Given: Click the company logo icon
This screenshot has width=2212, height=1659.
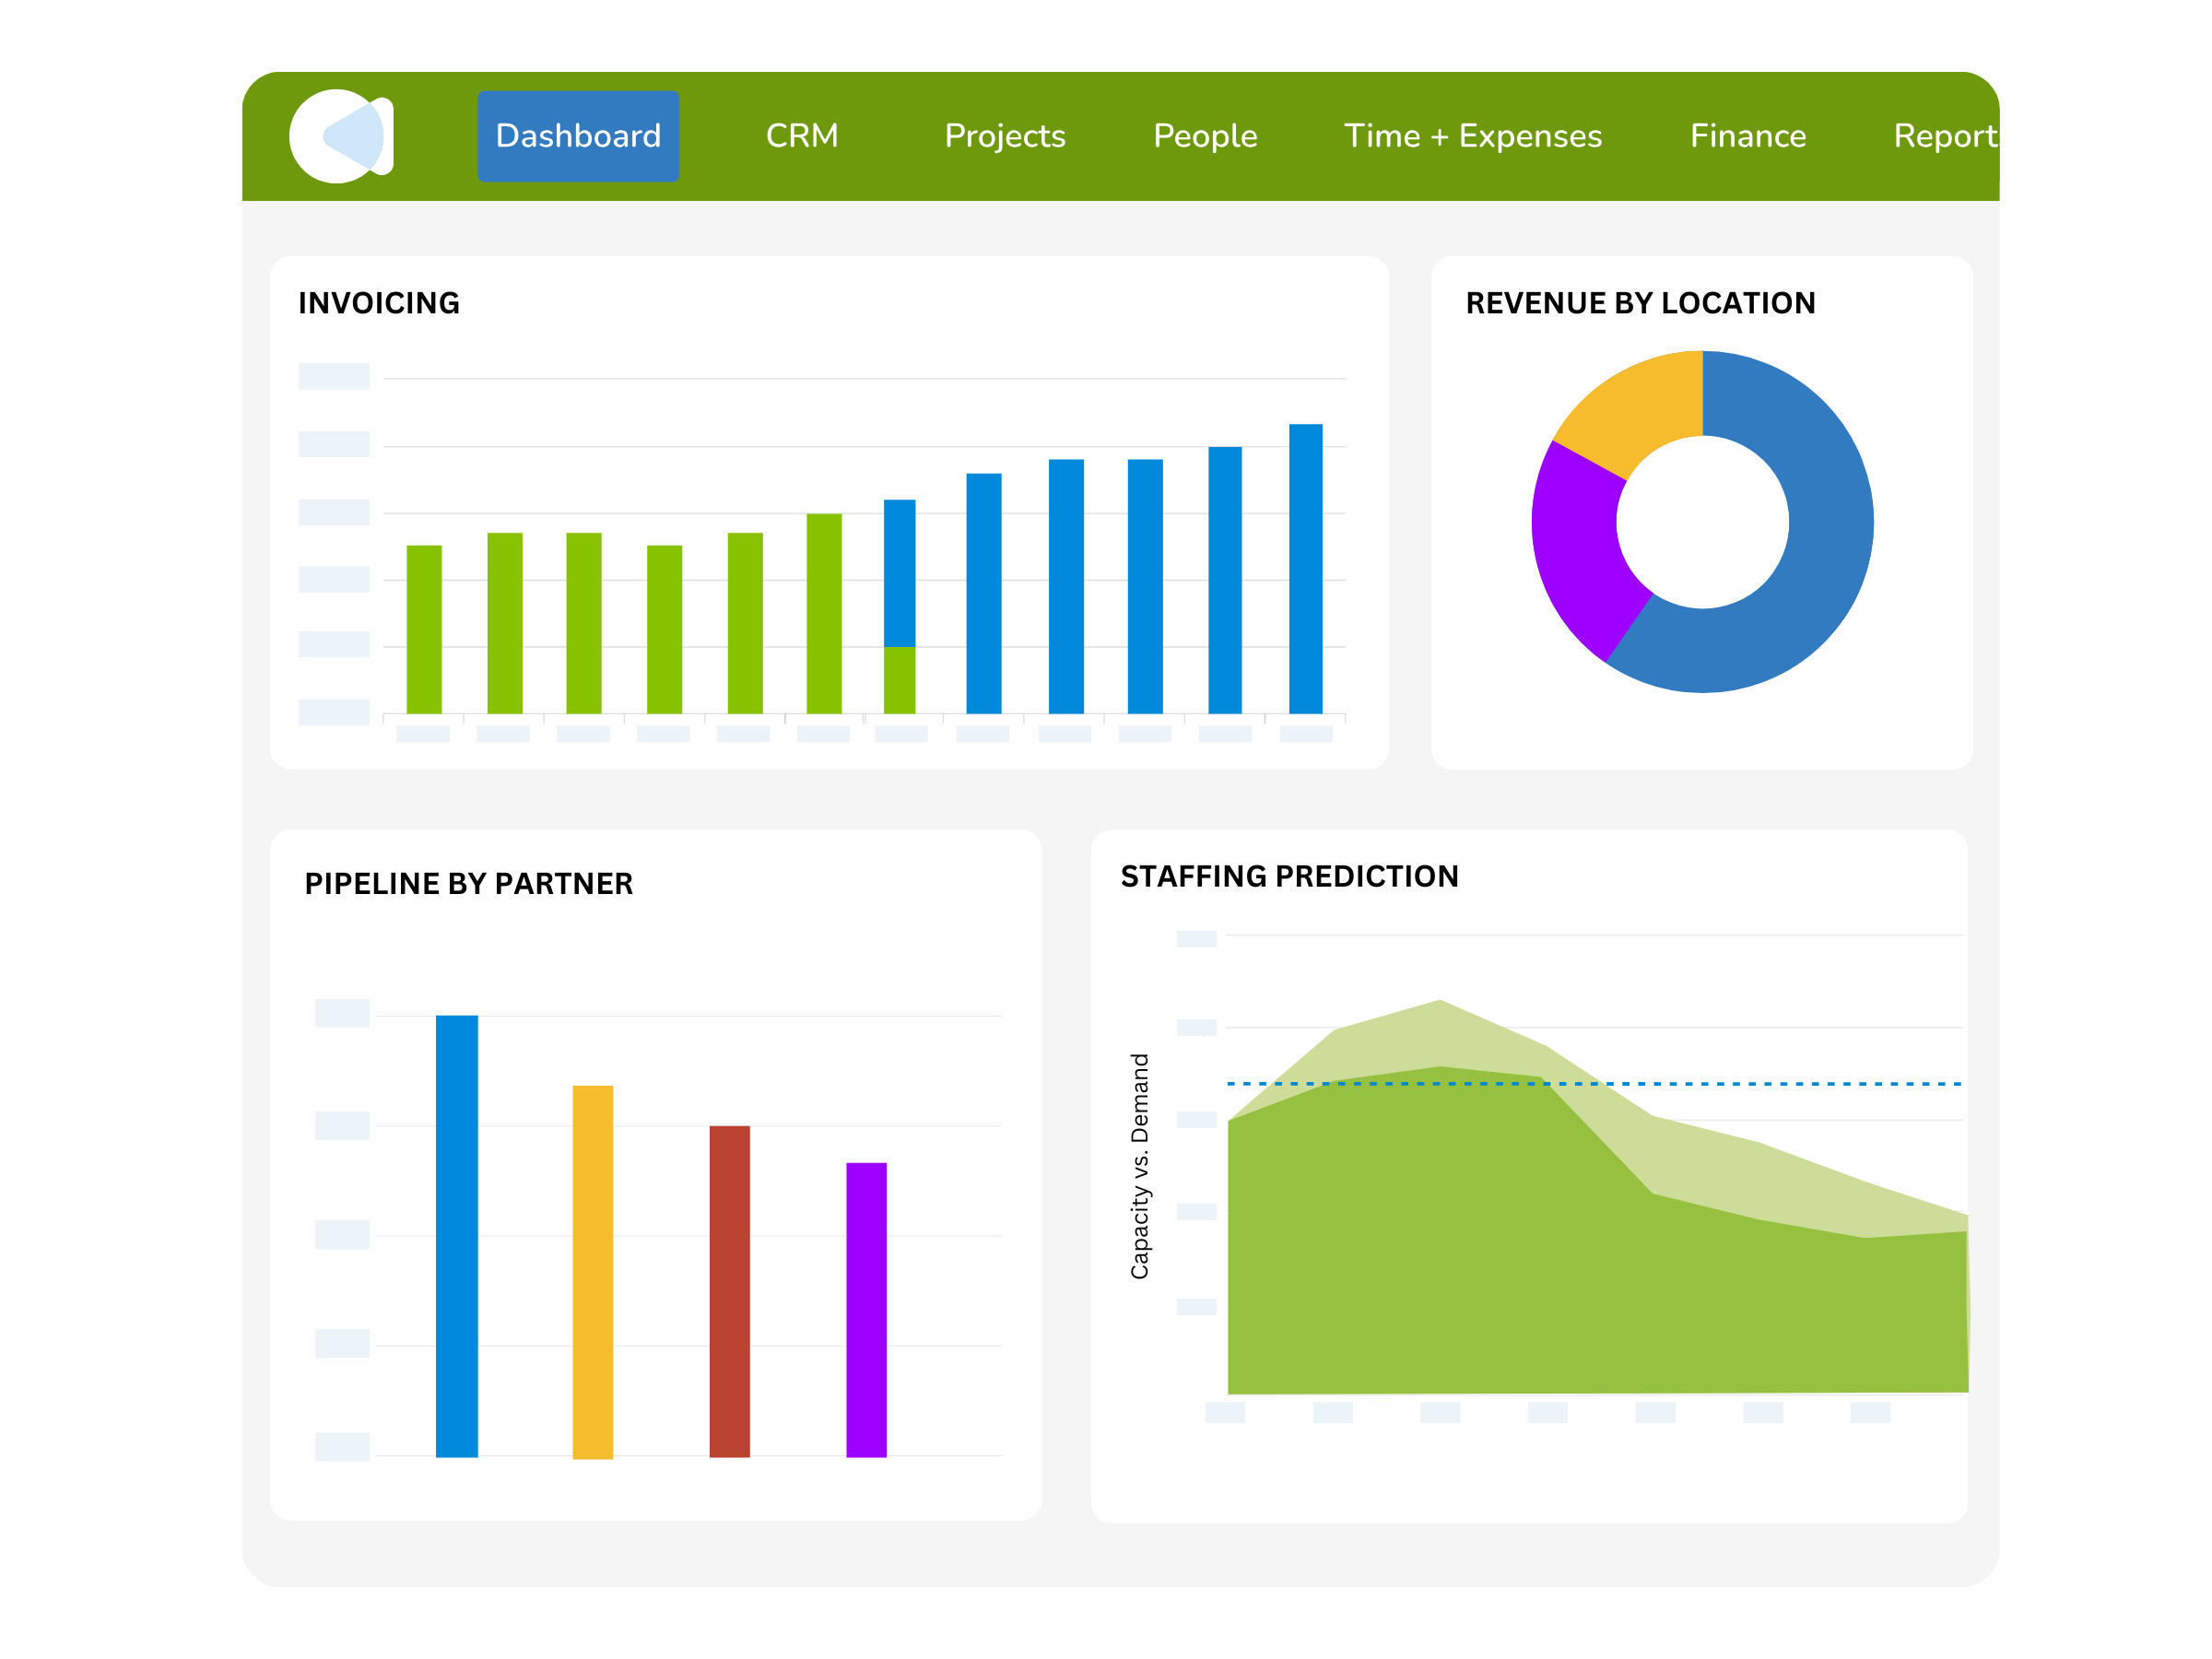Looking at the screenshot, I should coord(341,136).
